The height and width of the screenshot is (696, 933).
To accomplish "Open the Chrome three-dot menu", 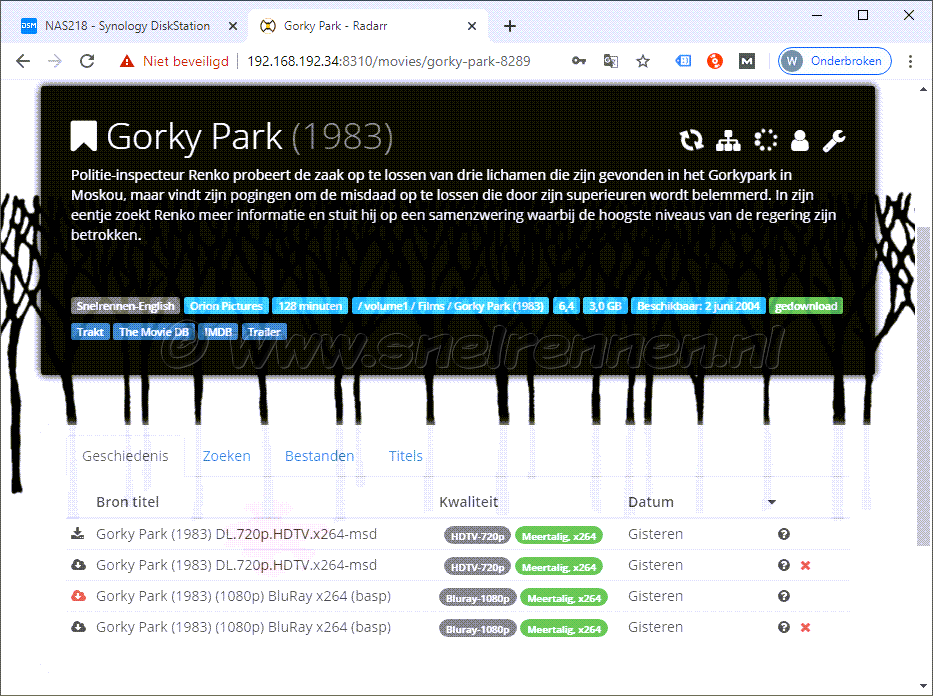I will click(x=910, y=61).
